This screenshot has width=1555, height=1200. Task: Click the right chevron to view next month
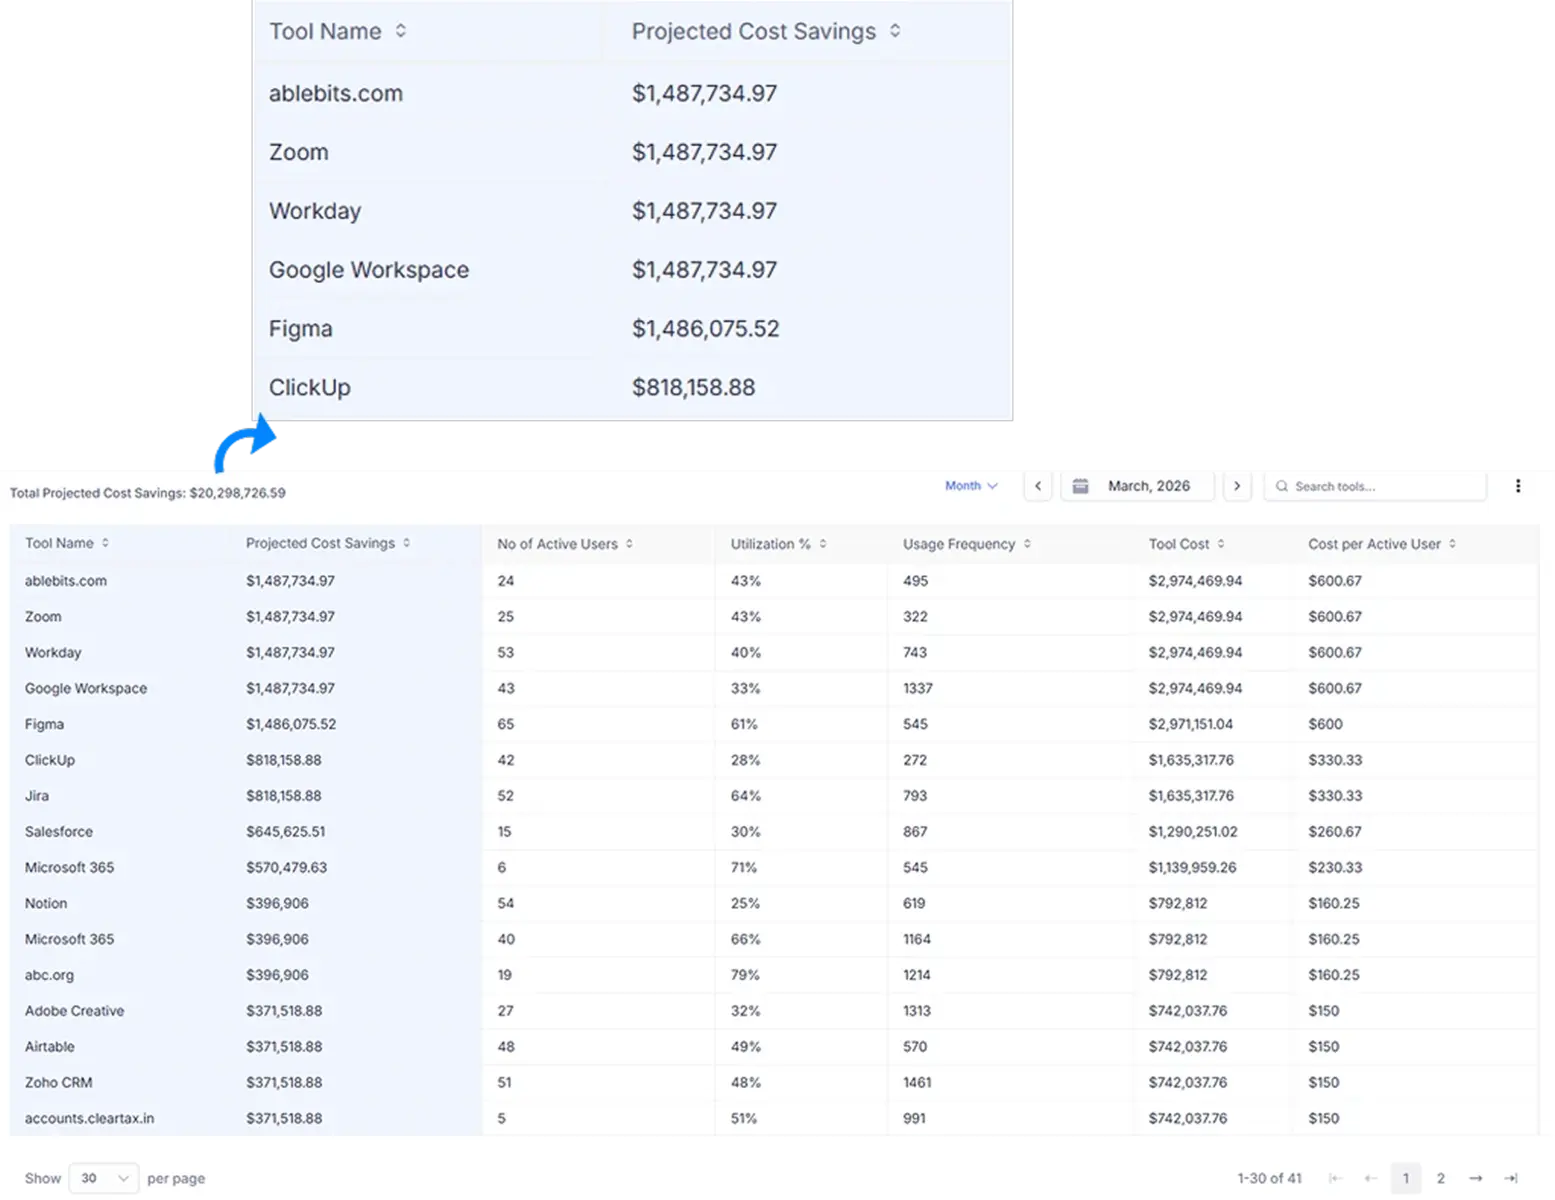tap(1237, 486)
